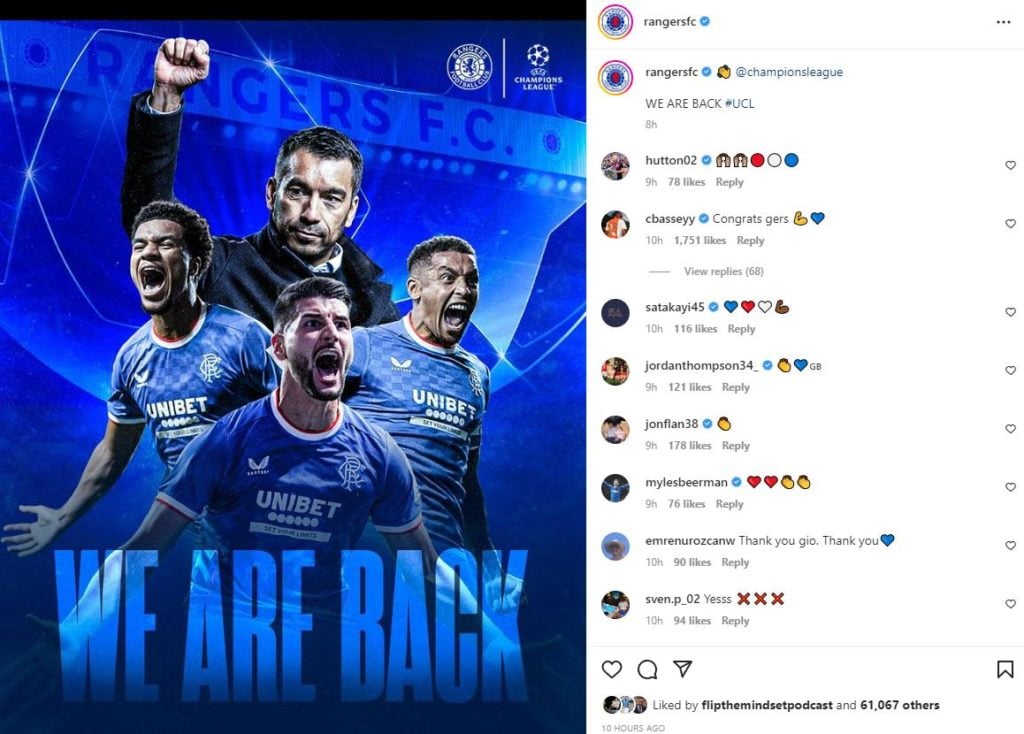Open the @championsleague mention
Viewport: 1024px width, 734px height.
pyautogui.click(x=789, y=72)
